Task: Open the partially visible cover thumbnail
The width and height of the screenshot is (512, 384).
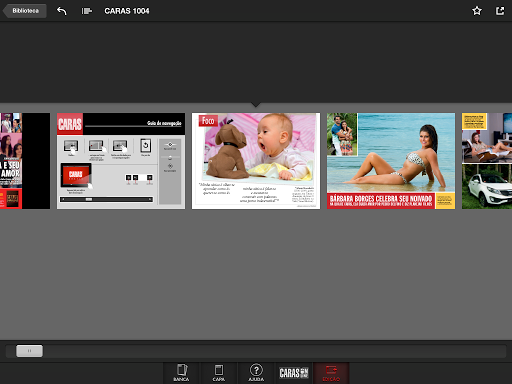Action: point(25,161)
